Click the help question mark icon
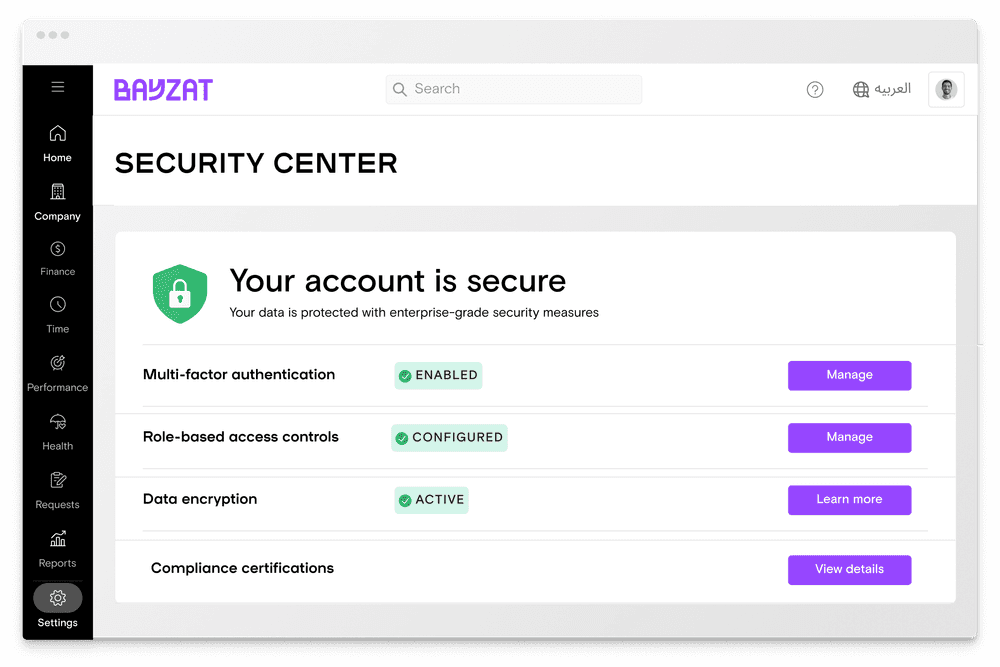Viewport: 1000px width, 667px height. coord(815,89)
